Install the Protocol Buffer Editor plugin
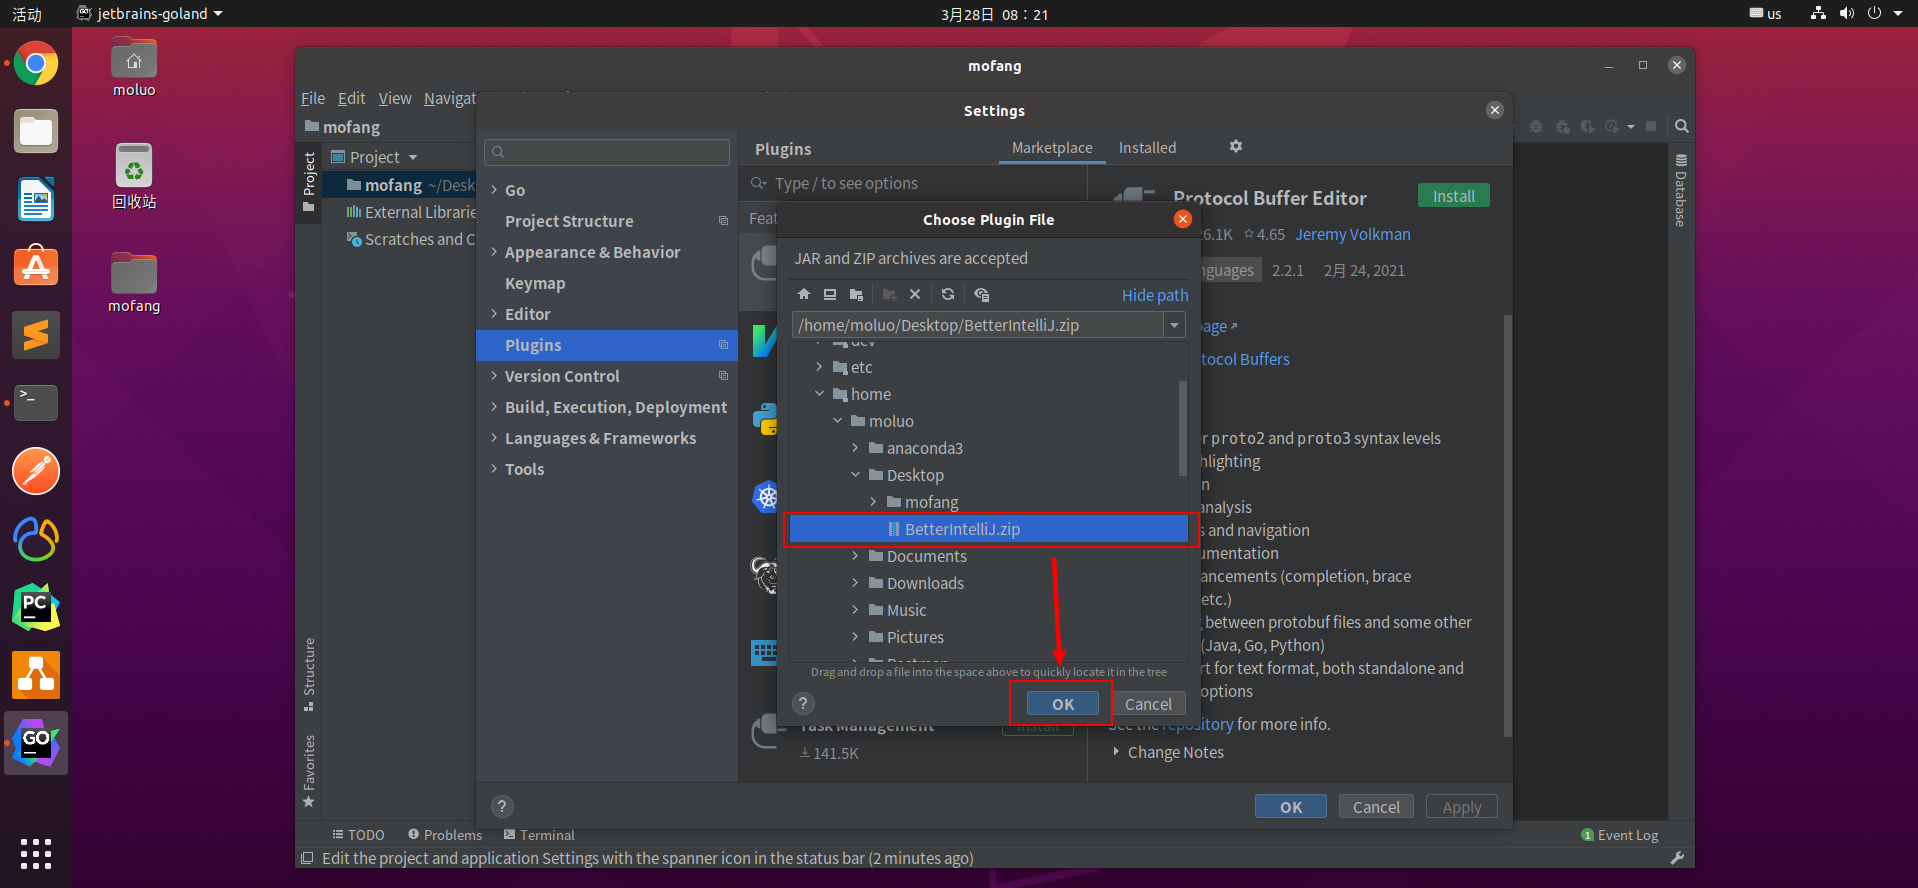This screenshot has width=1918, height=888. (1454, 196)
